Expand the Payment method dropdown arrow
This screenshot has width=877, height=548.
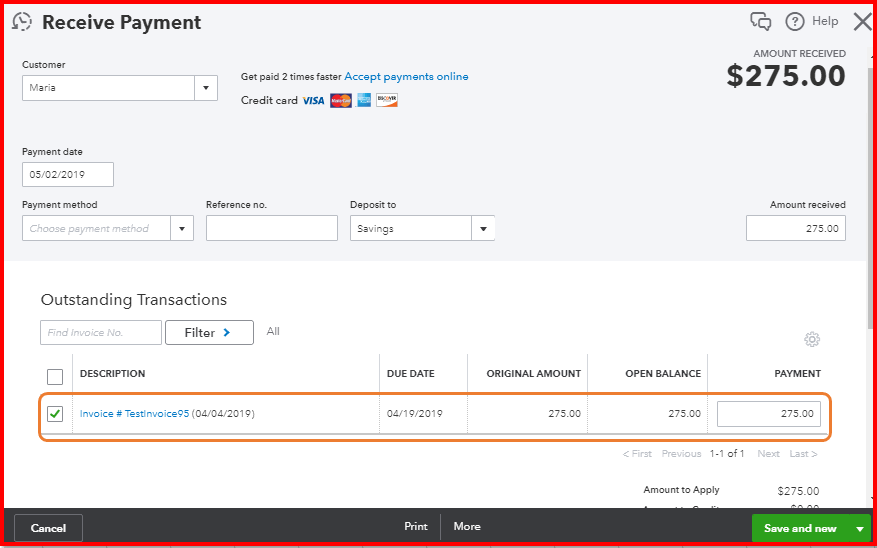pyautogui.click(x=182, y=228)
